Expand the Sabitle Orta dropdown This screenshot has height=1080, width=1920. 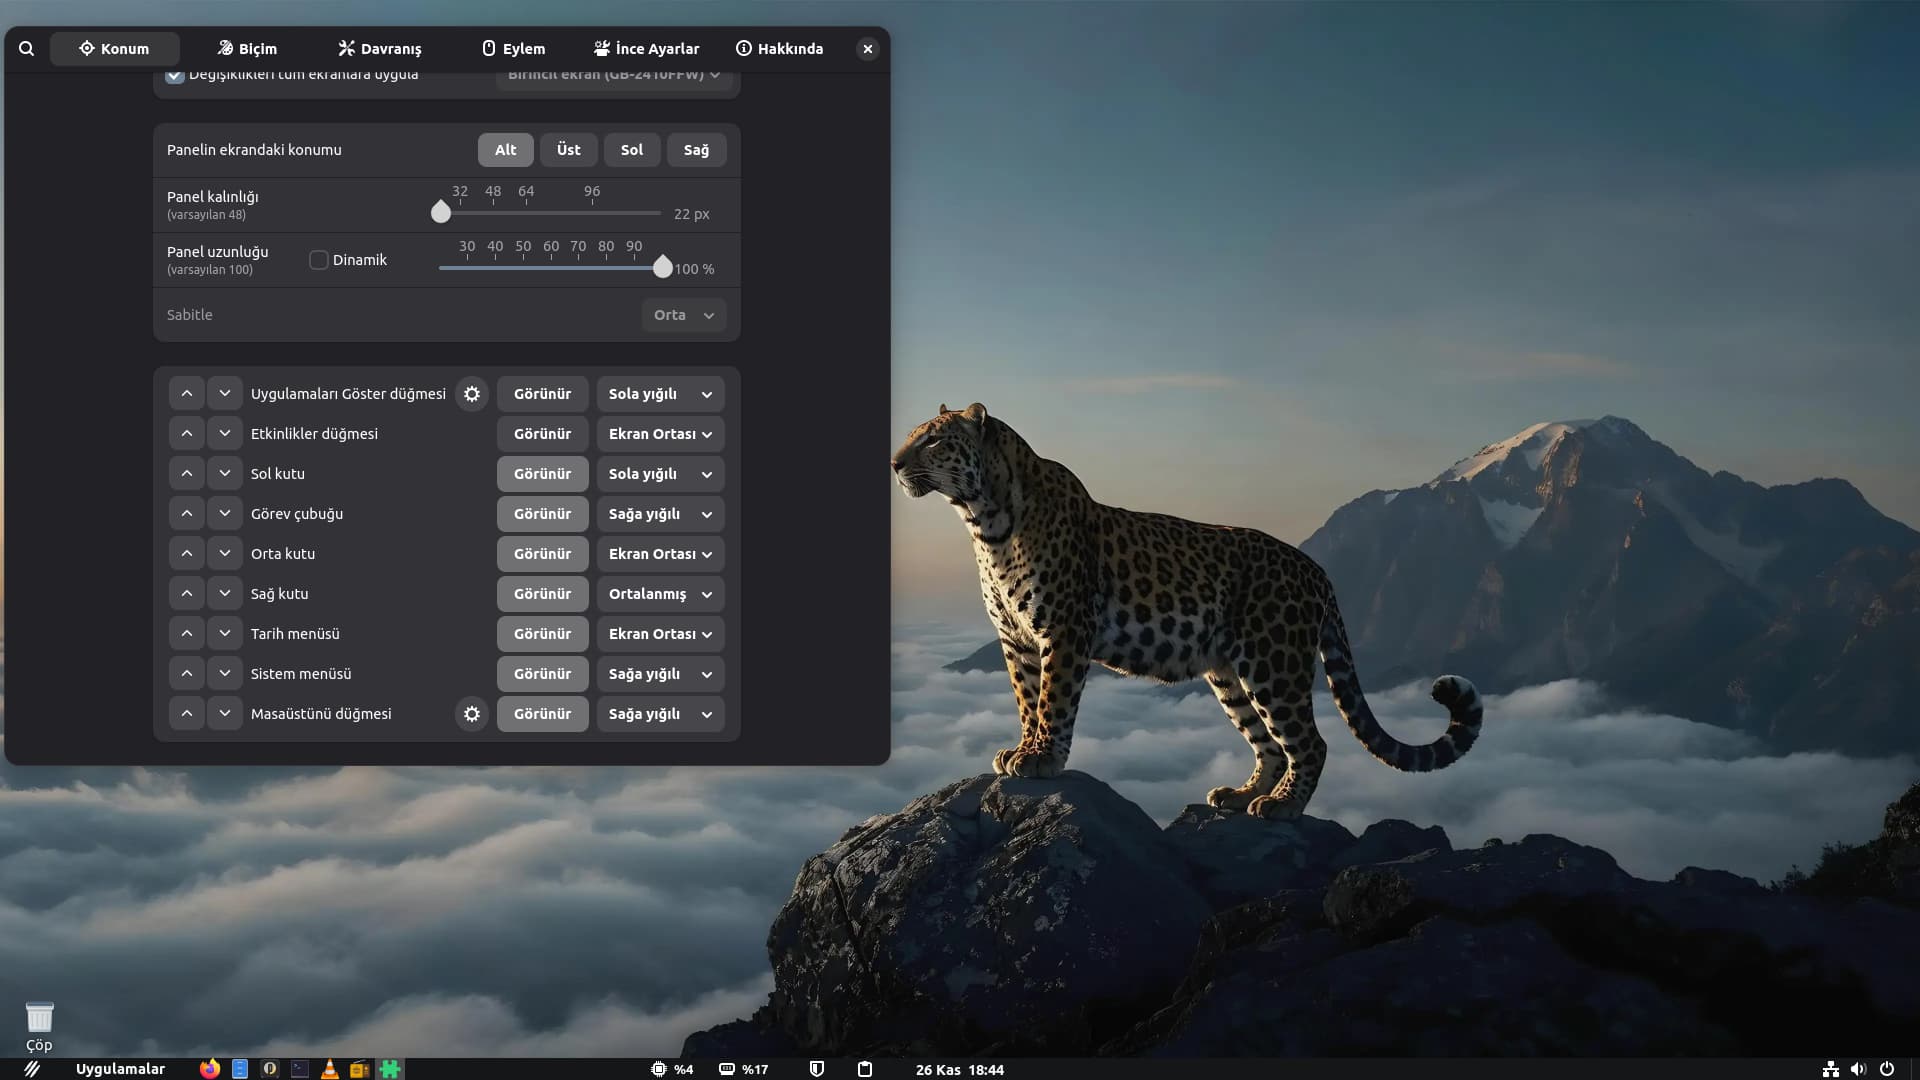click(x=684, y=315)
